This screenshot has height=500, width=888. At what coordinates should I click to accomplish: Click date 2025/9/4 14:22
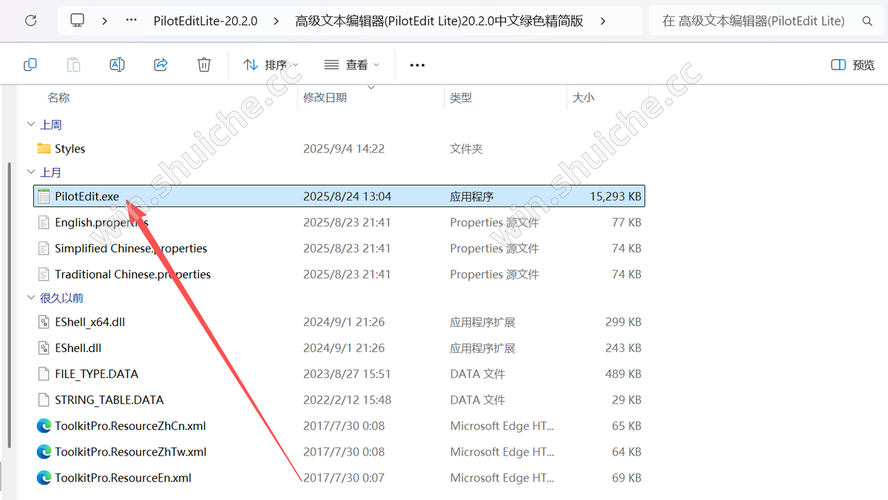pos(344,149)
